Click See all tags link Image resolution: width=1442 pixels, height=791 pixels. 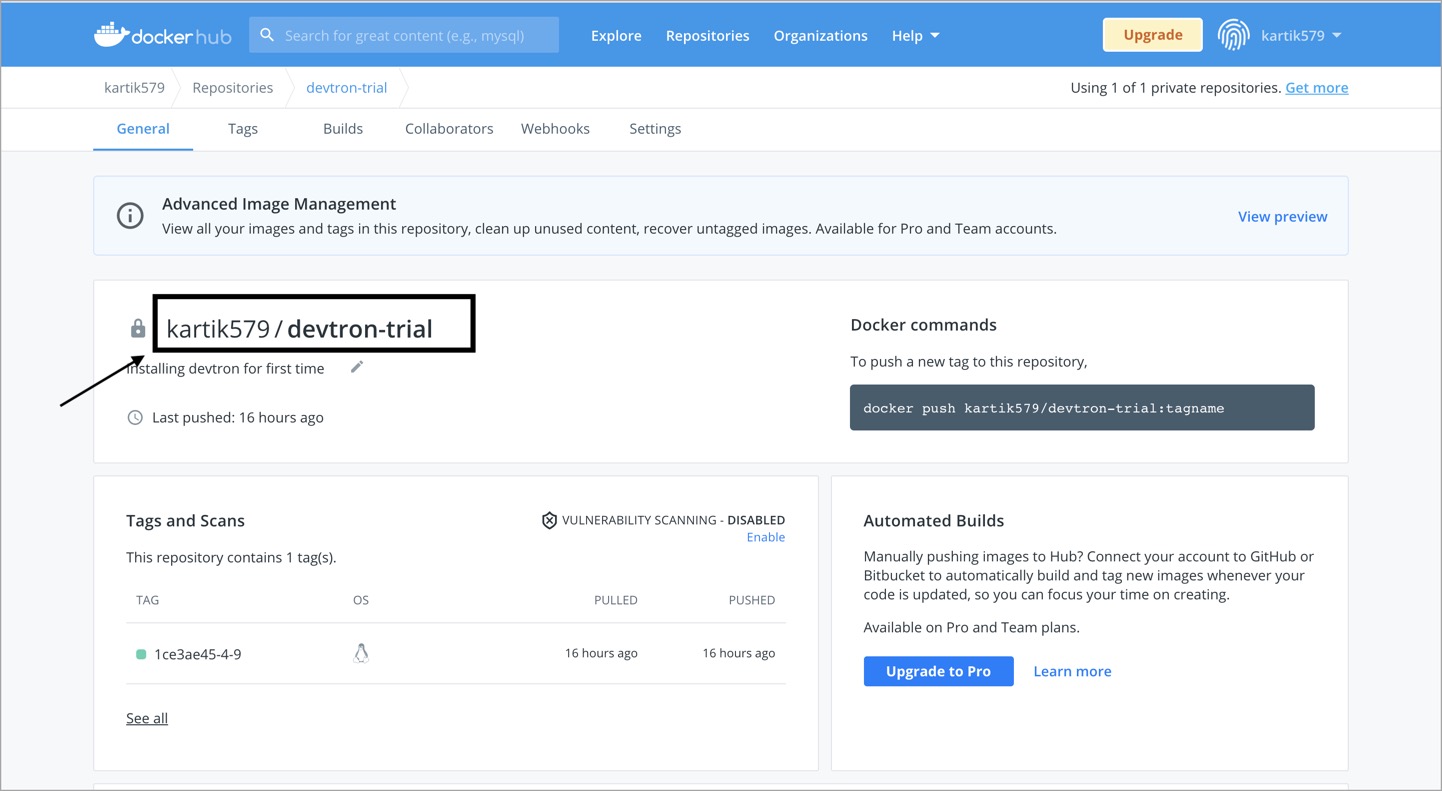coord(147,718)
